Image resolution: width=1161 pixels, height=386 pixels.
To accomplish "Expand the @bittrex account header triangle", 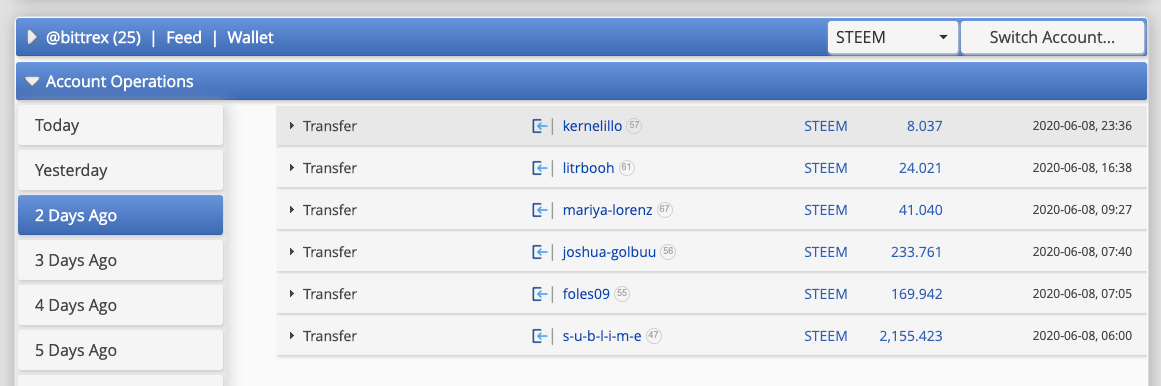I will 32,37.
